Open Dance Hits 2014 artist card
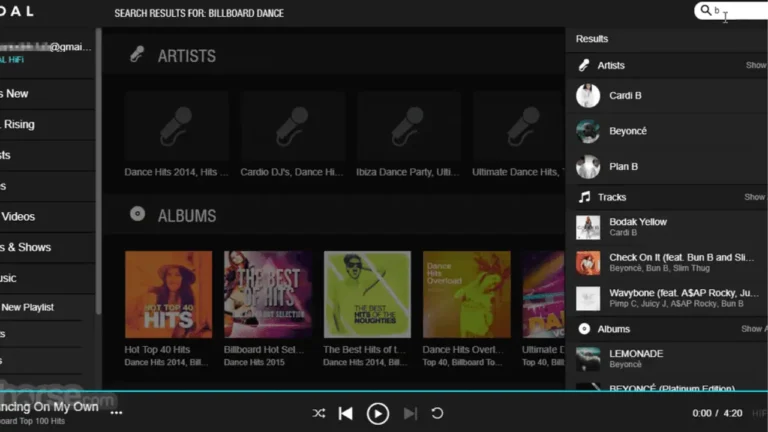This screenshot has height=432, width=768. (x=176, y=134)
